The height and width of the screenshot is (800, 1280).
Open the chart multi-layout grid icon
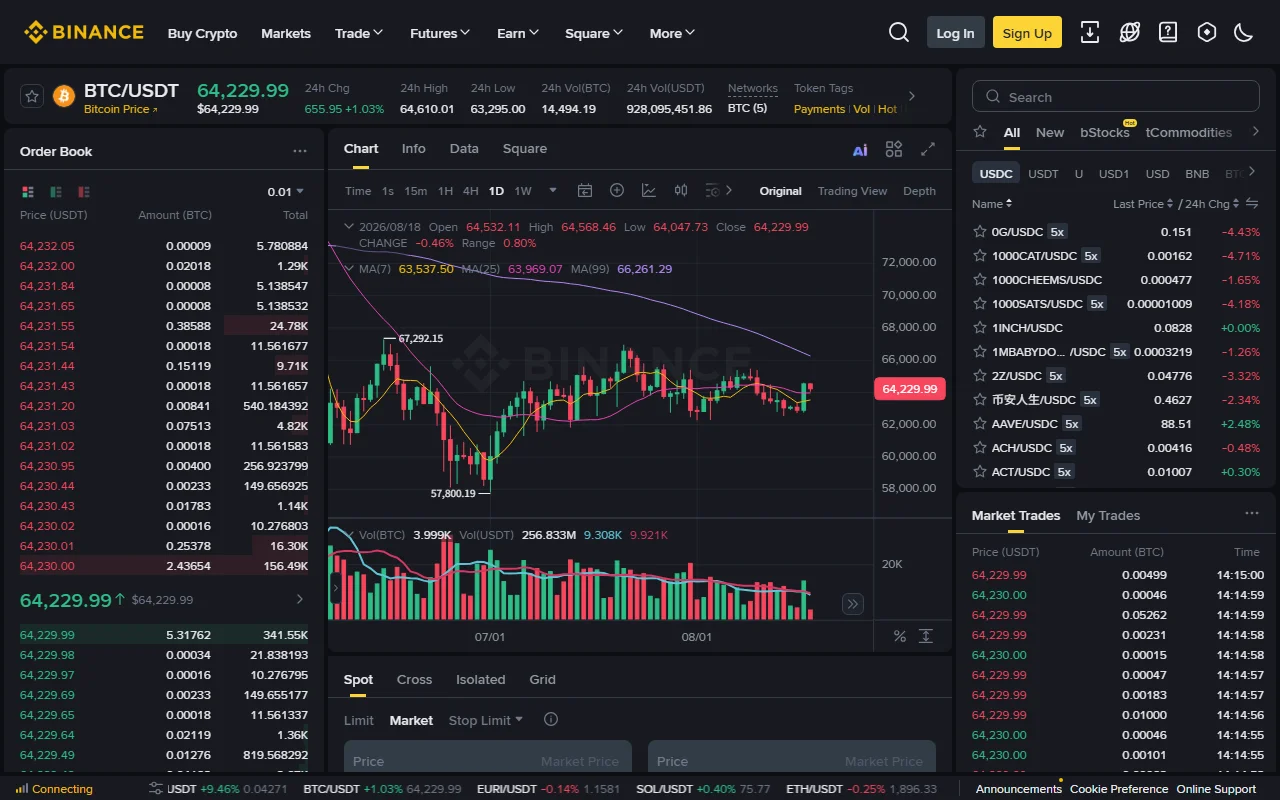894,149
